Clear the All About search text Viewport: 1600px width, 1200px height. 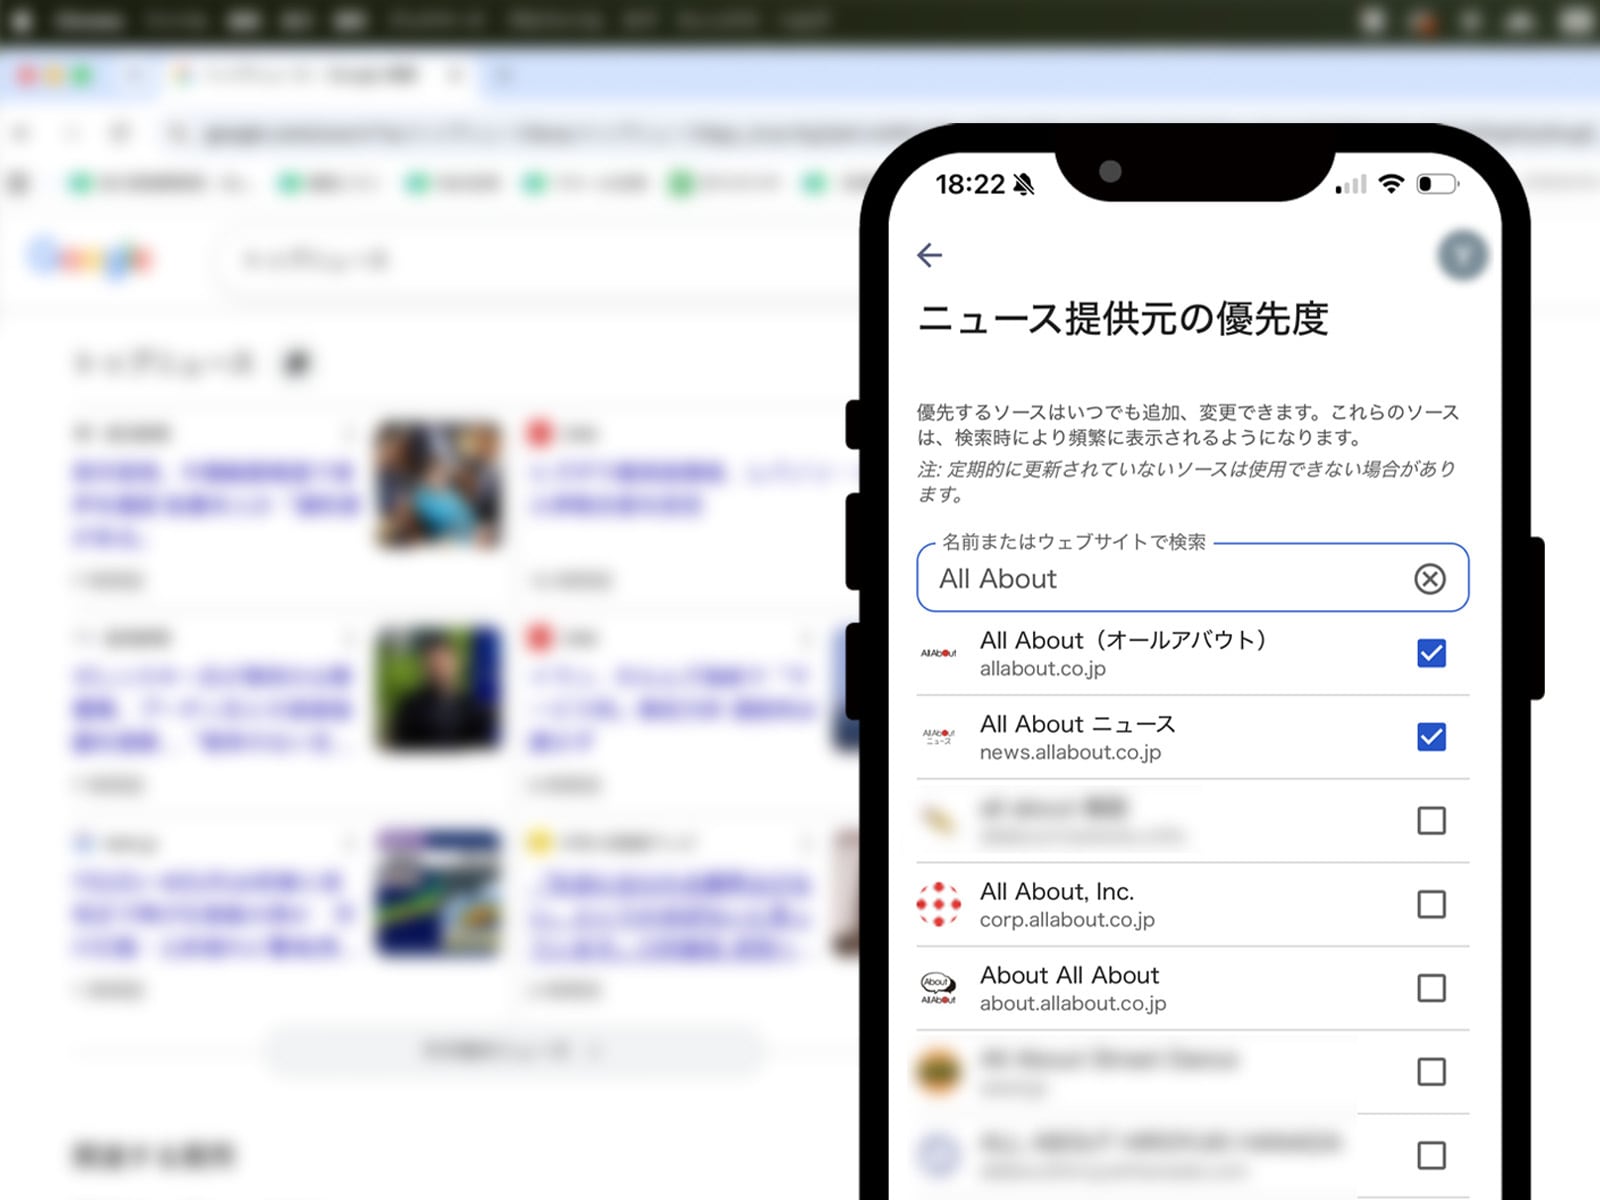pyautogui.click(x=1430, y=578)
